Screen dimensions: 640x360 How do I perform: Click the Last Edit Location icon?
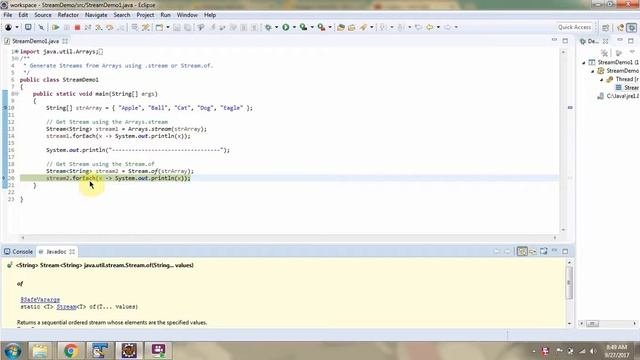click(x=418, y=27)
